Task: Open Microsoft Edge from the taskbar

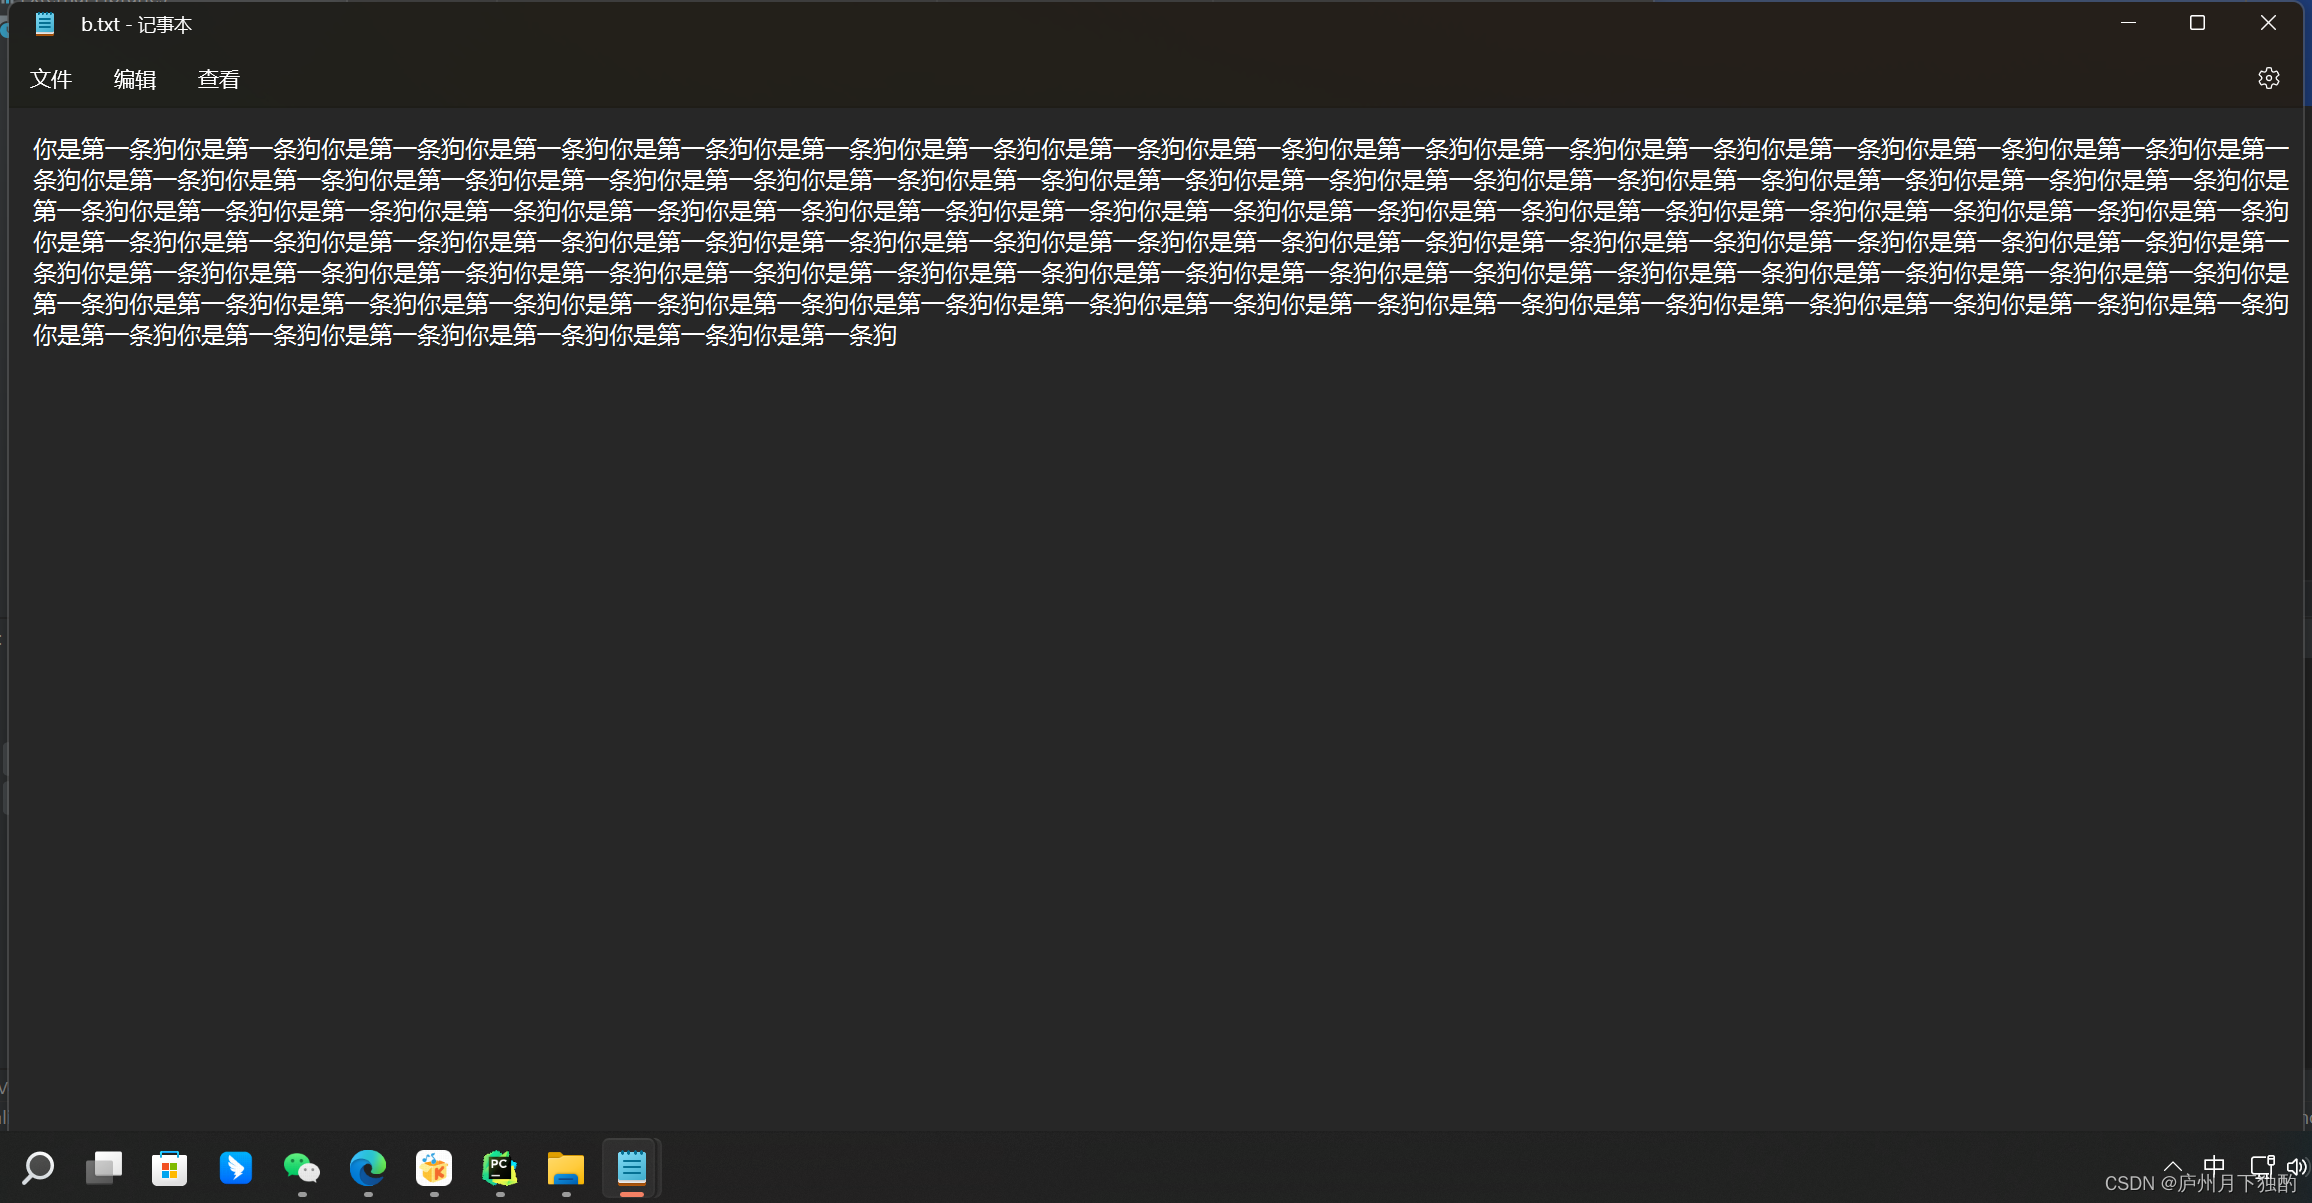Action: pyautogui.click(x=368, y=1167)
